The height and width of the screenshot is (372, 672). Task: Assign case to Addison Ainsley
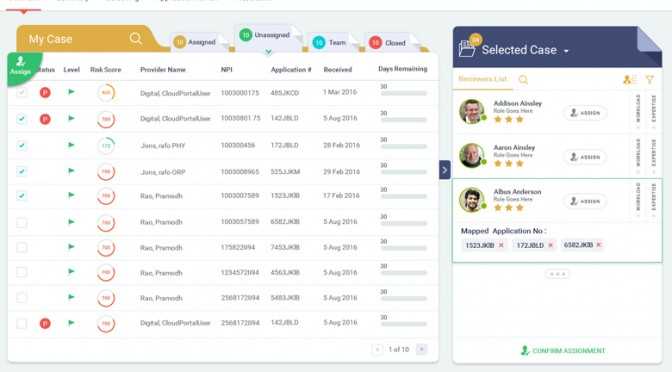pos(585,113)
